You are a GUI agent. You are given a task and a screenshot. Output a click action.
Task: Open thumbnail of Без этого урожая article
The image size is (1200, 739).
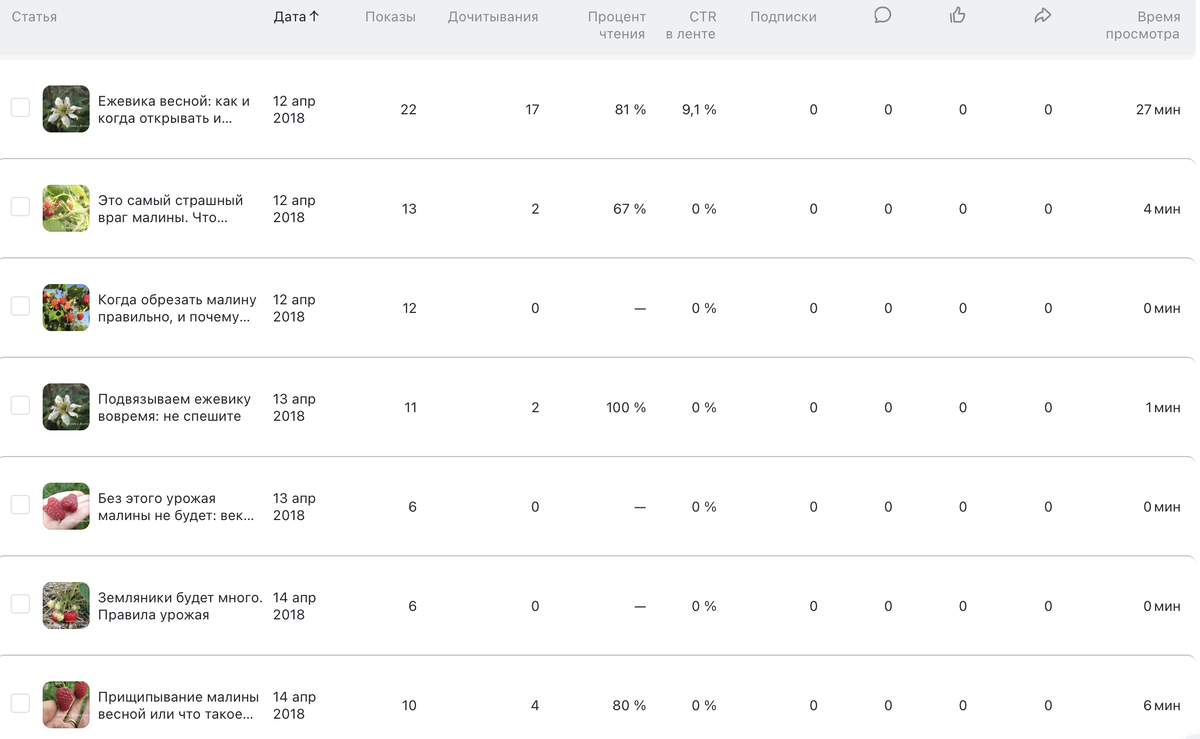coord(66,506)
